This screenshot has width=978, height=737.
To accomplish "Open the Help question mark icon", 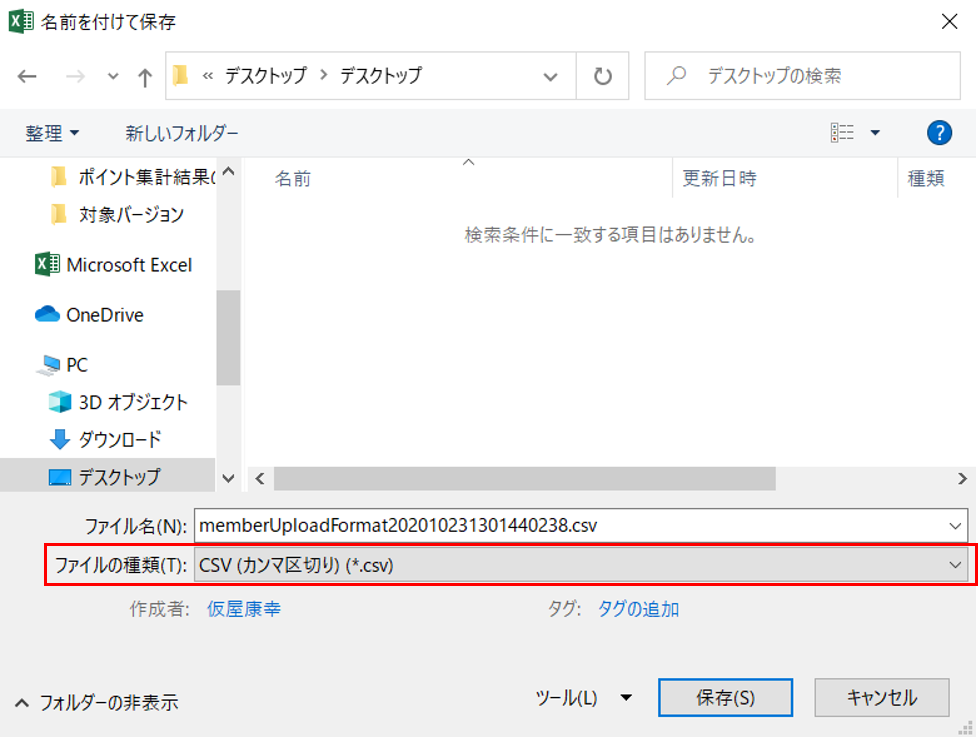I will click(x=938, y=133).
